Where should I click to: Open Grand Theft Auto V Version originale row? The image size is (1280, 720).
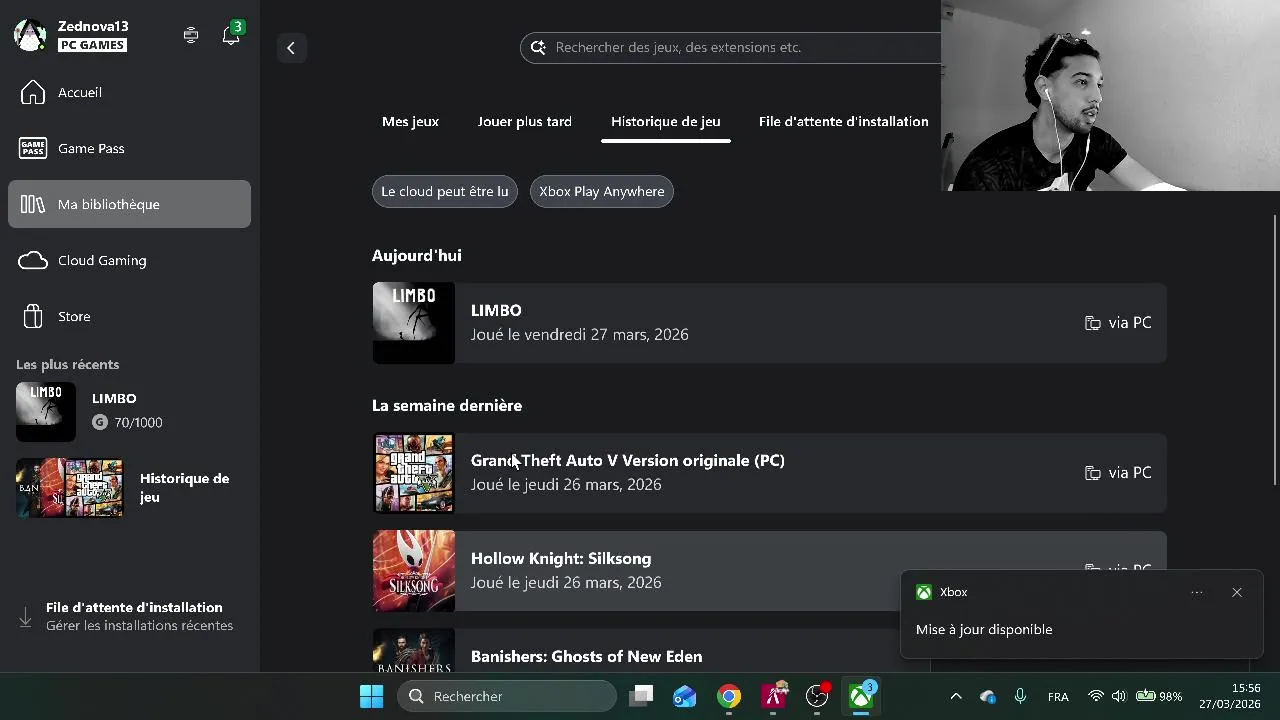[769, 472]
